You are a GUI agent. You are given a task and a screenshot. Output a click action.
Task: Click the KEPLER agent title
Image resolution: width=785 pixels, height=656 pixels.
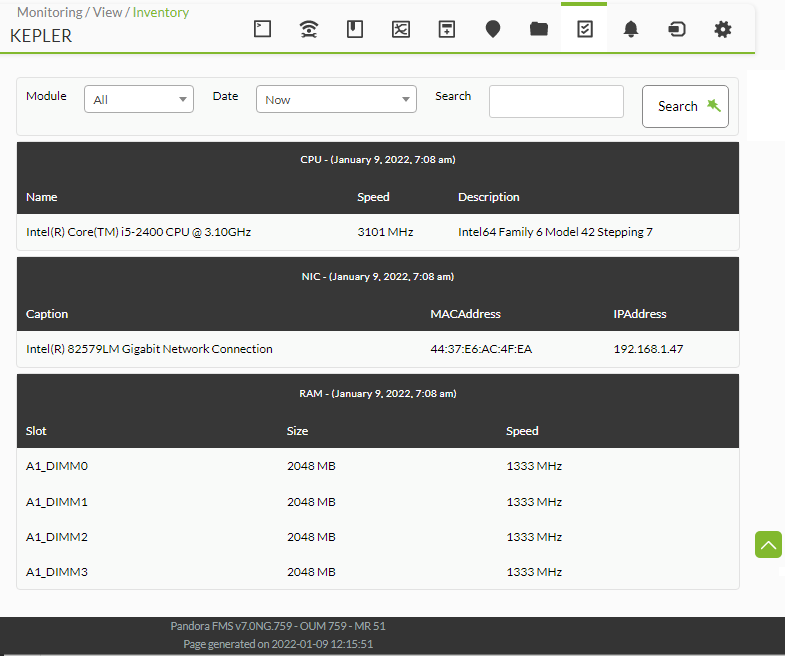pyautogui.click(x=41, y=36)
